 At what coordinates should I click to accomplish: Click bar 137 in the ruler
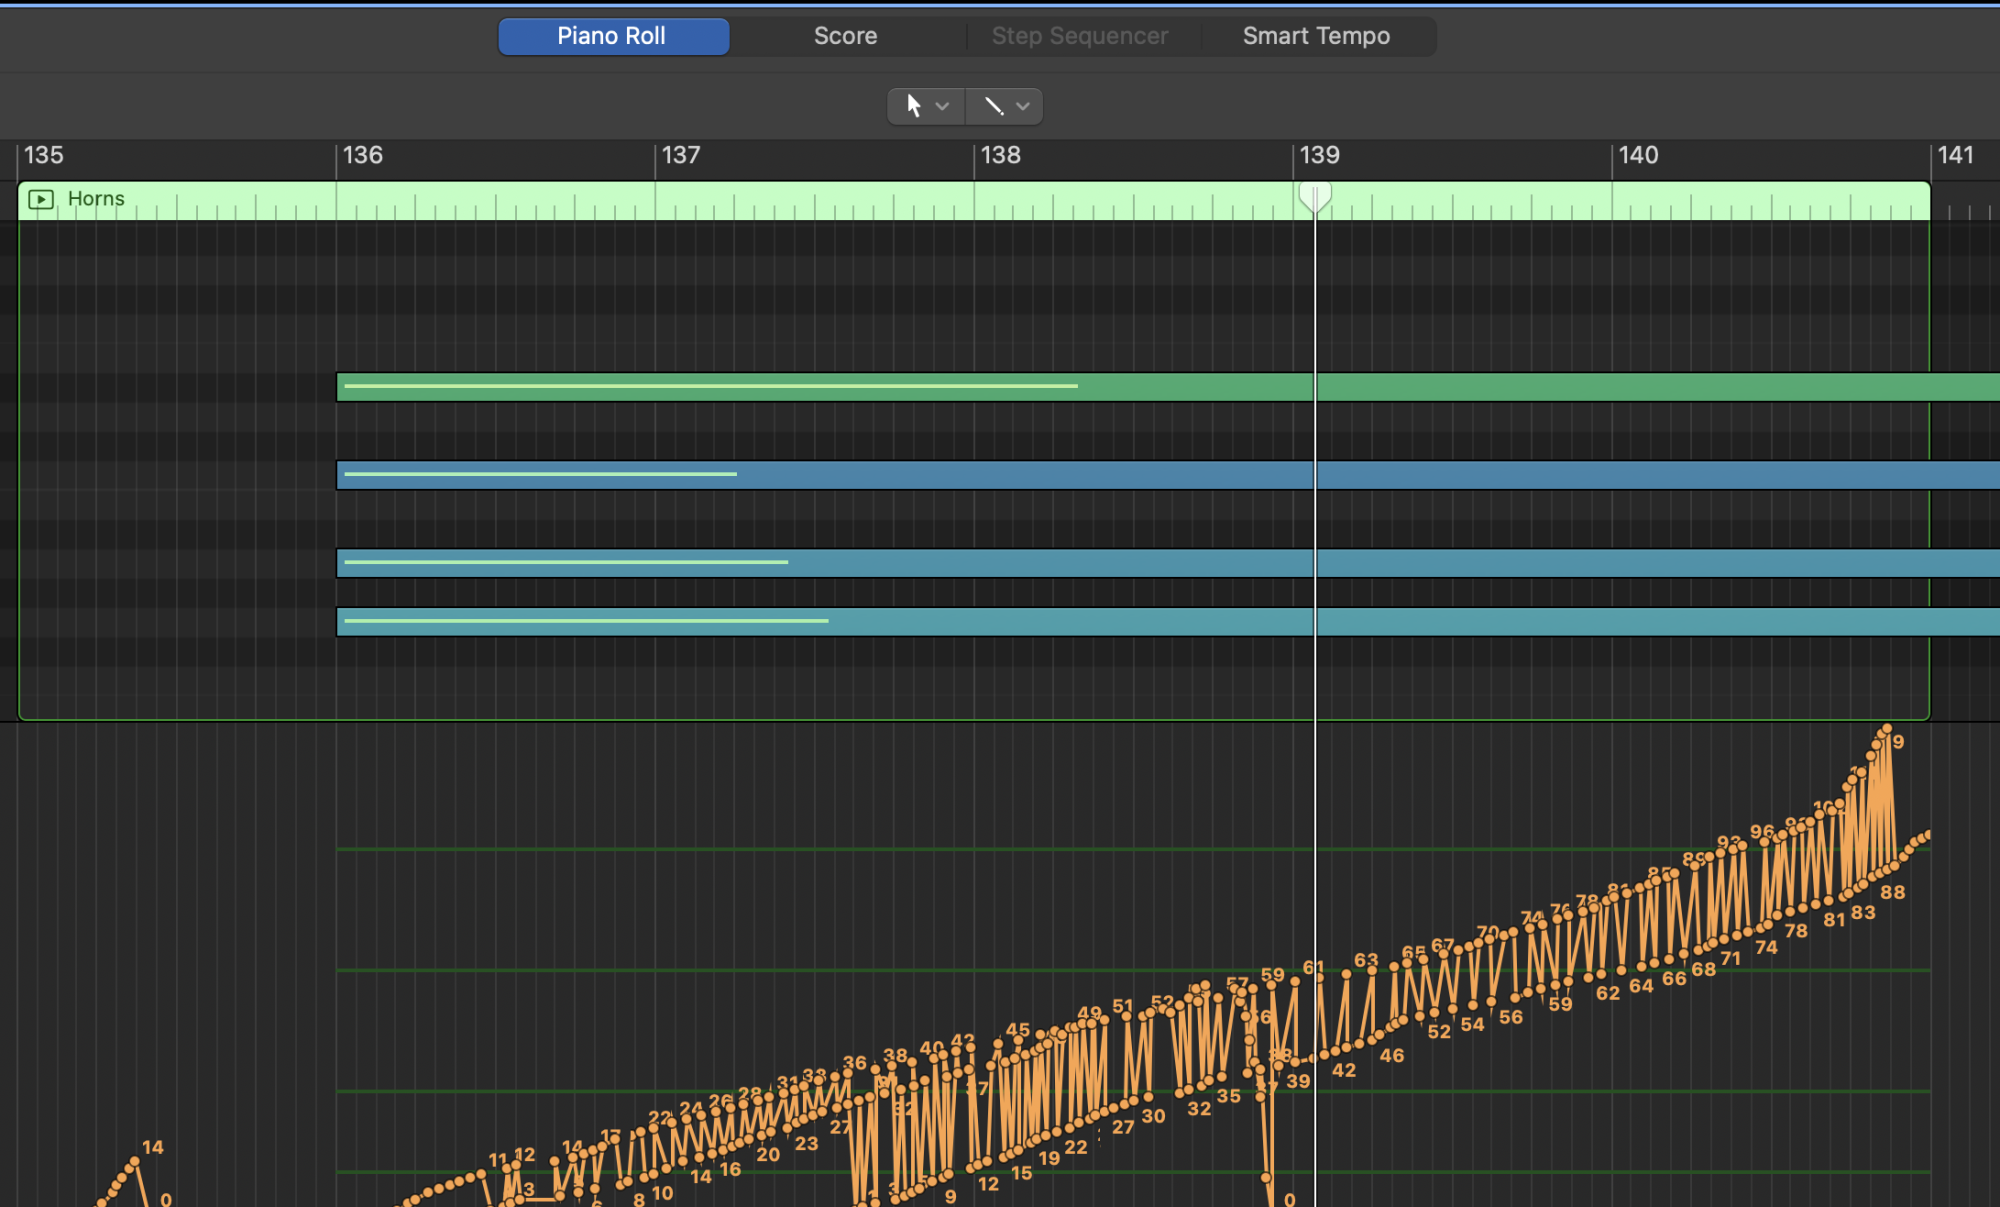pyautogui.click(x=681, y=155)
